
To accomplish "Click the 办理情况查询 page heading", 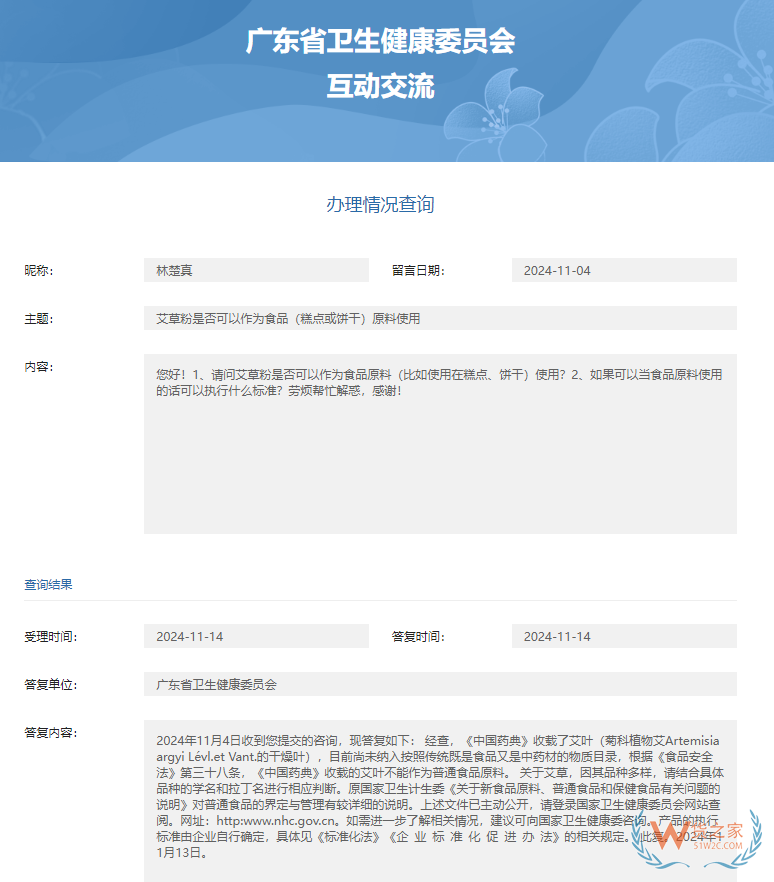I will (380, 205).
